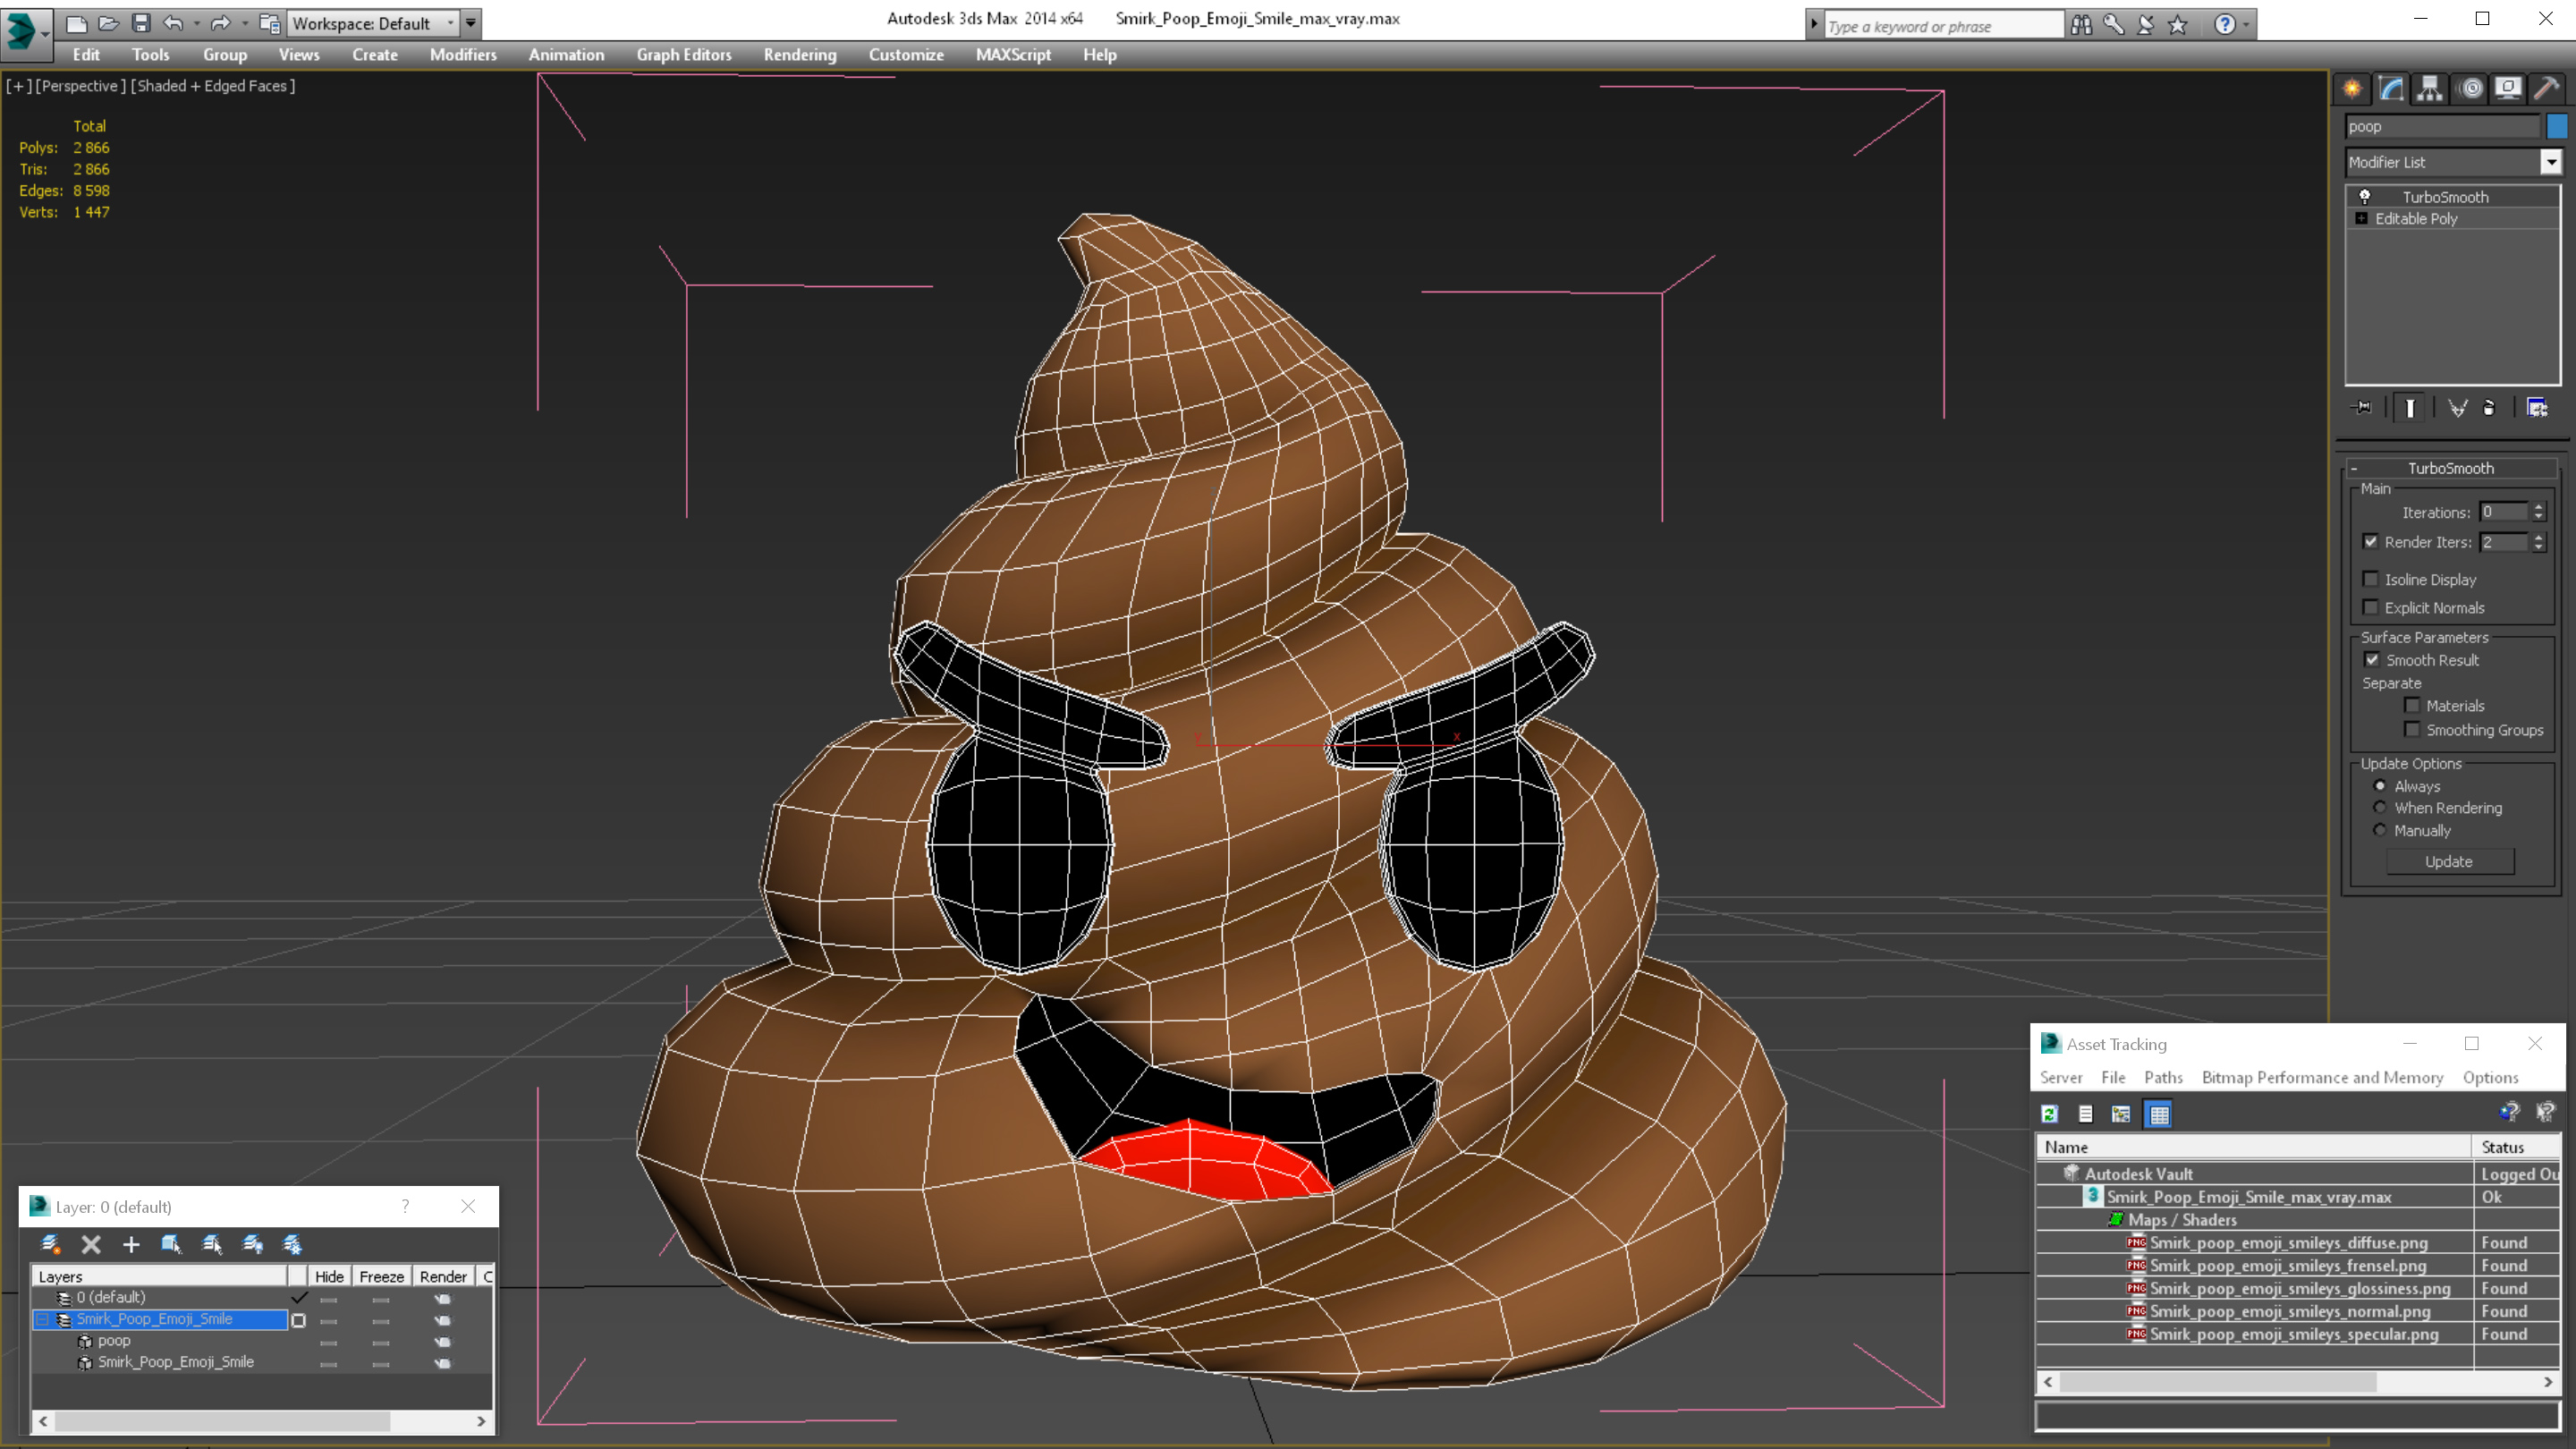Switch Asset Tracking to table view icon
Viewport: 2576px width, 1449px height.
click(2159, 1113)
